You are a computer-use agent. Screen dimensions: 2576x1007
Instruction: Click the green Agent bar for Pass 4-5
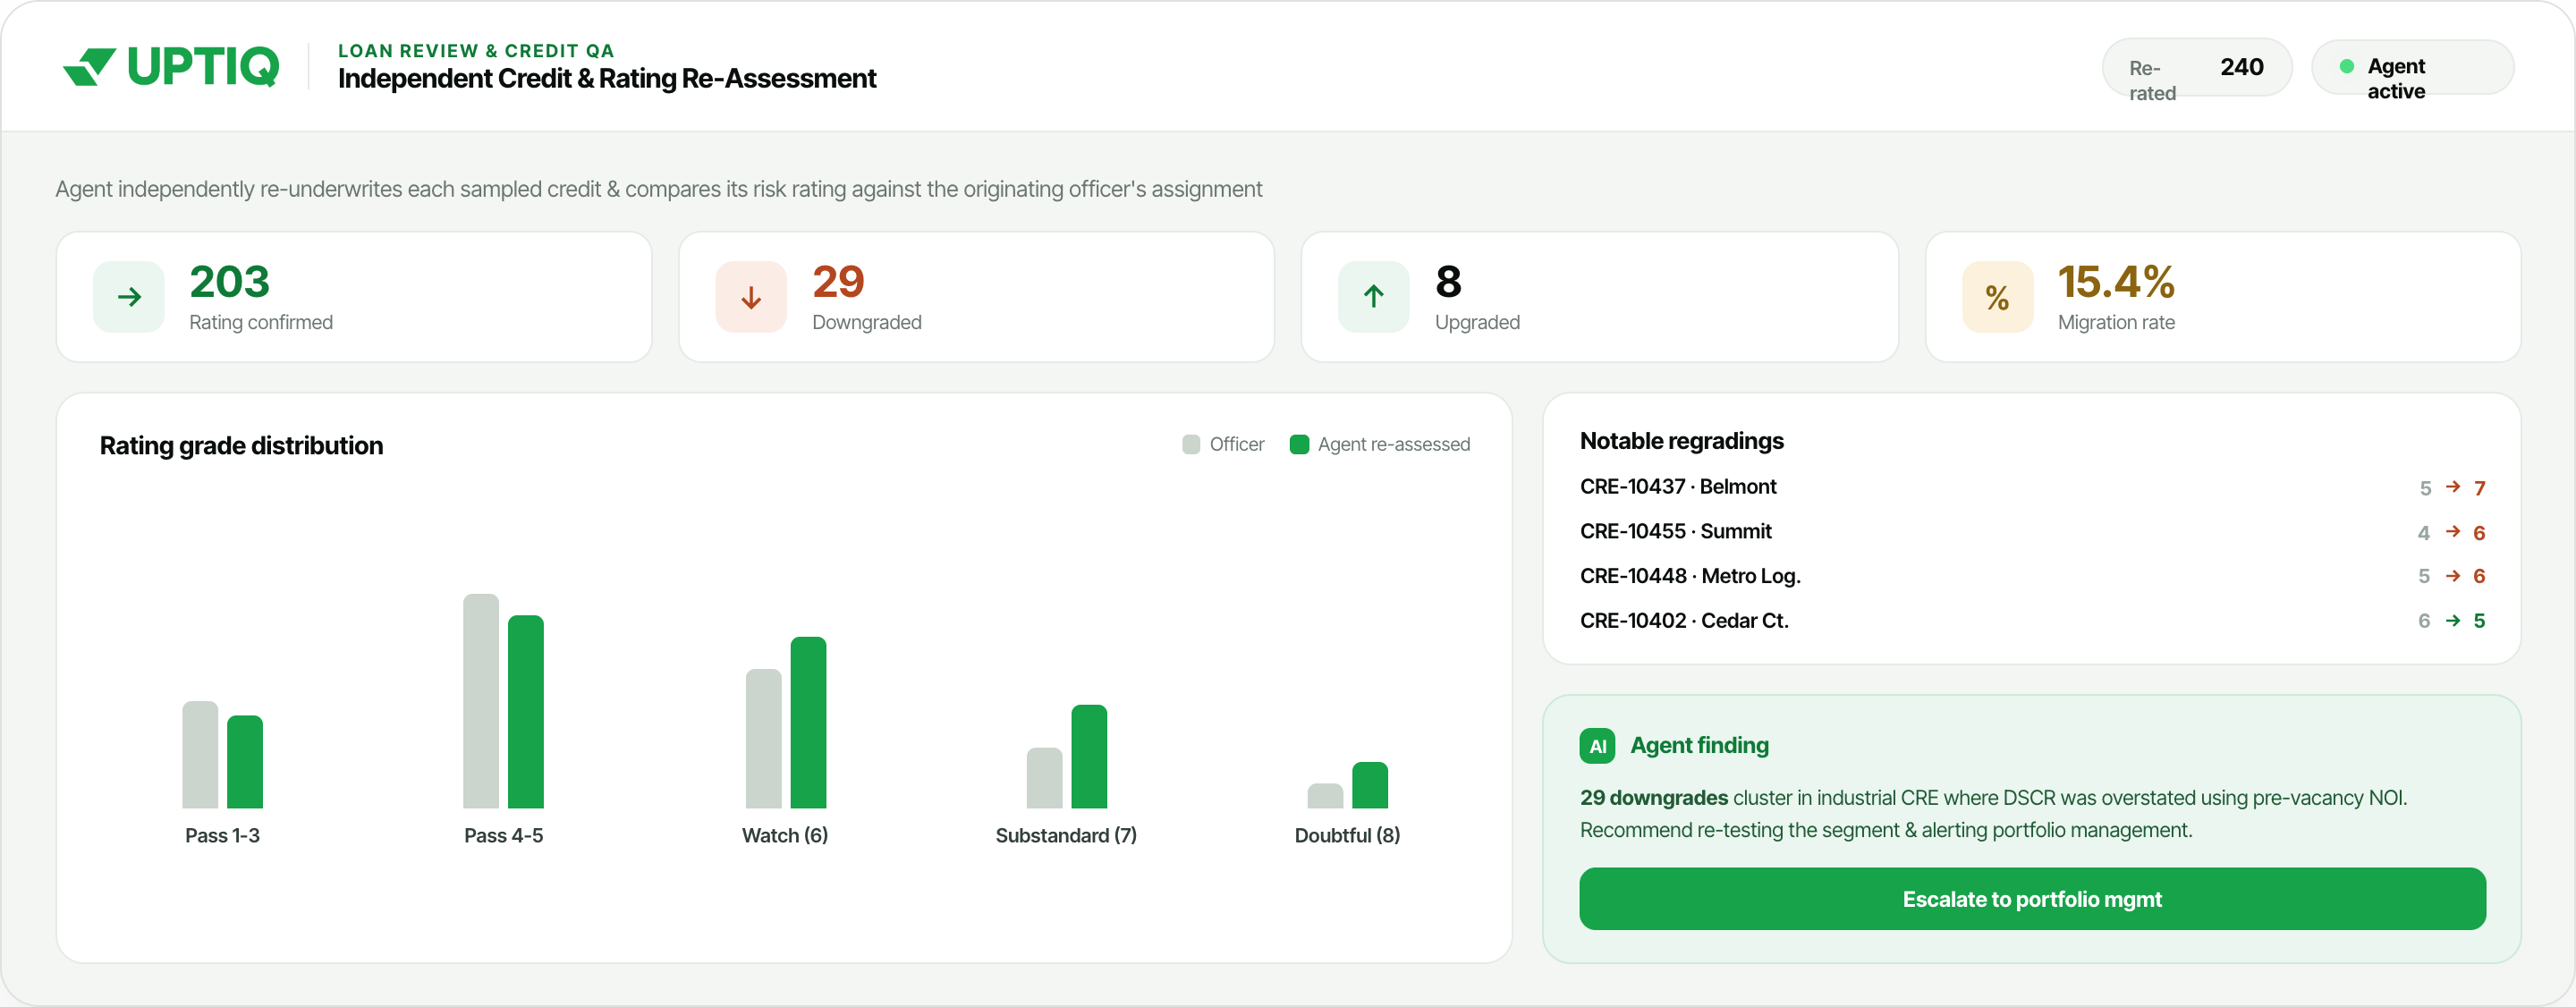point(526,712)
